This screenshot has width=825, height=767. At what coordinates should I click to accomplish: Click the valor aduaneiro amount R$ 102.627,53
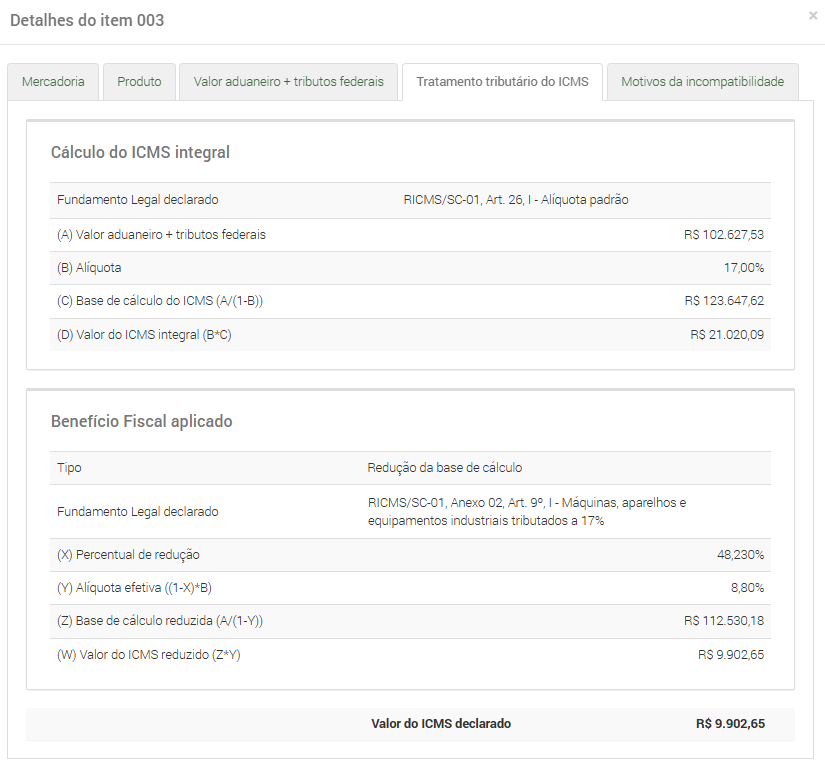pos(724,235)
